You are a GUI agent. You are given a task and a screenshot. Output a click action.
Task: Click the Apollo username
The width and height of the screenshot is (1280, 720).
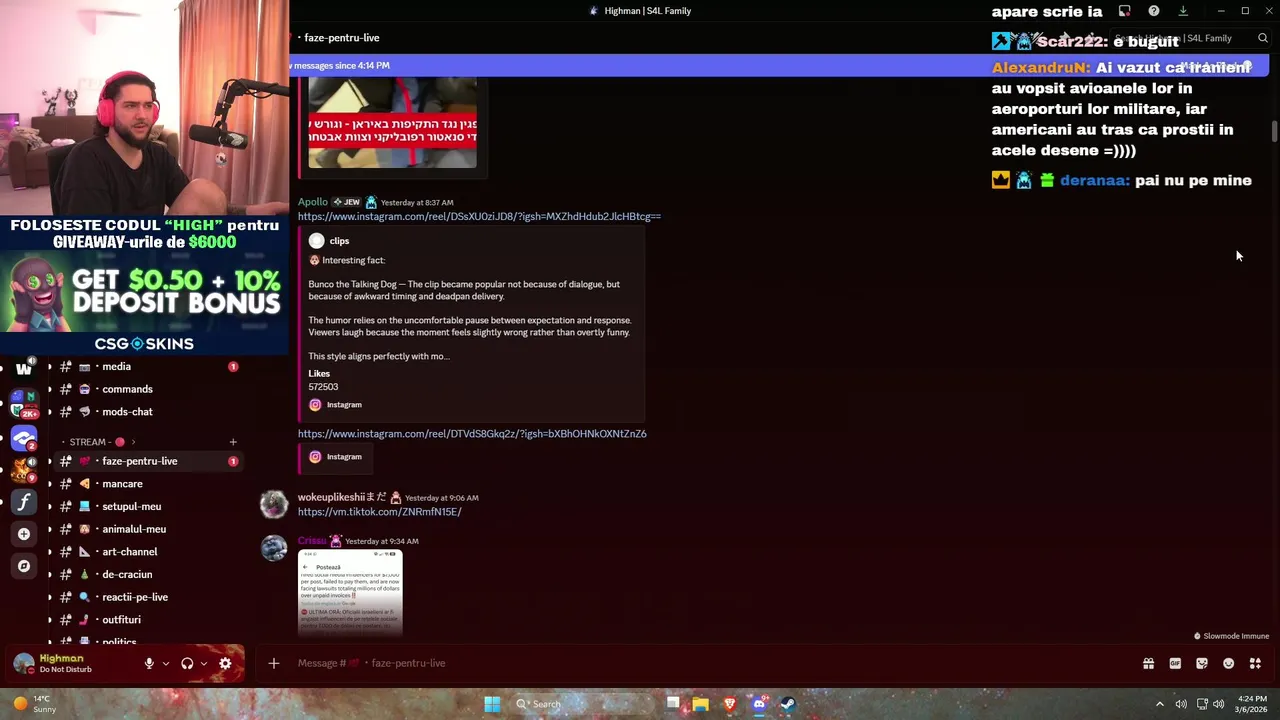(x=313, y=202)
